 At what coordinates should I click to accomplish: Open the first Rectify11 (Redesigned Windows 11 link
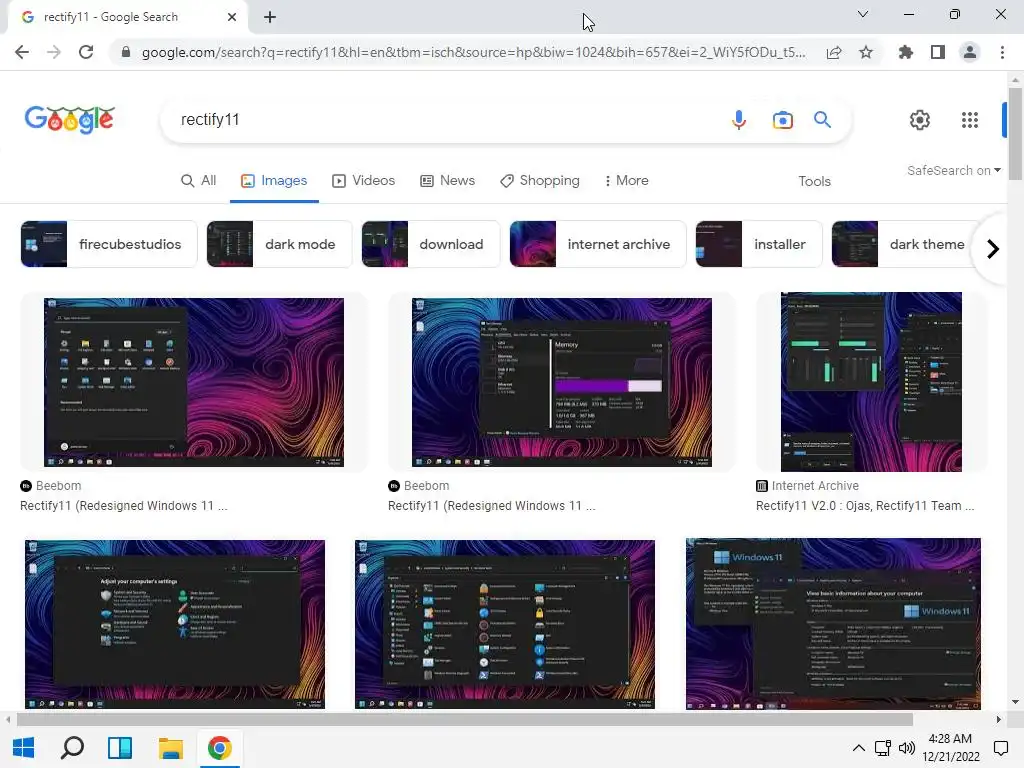pos(124,506)
